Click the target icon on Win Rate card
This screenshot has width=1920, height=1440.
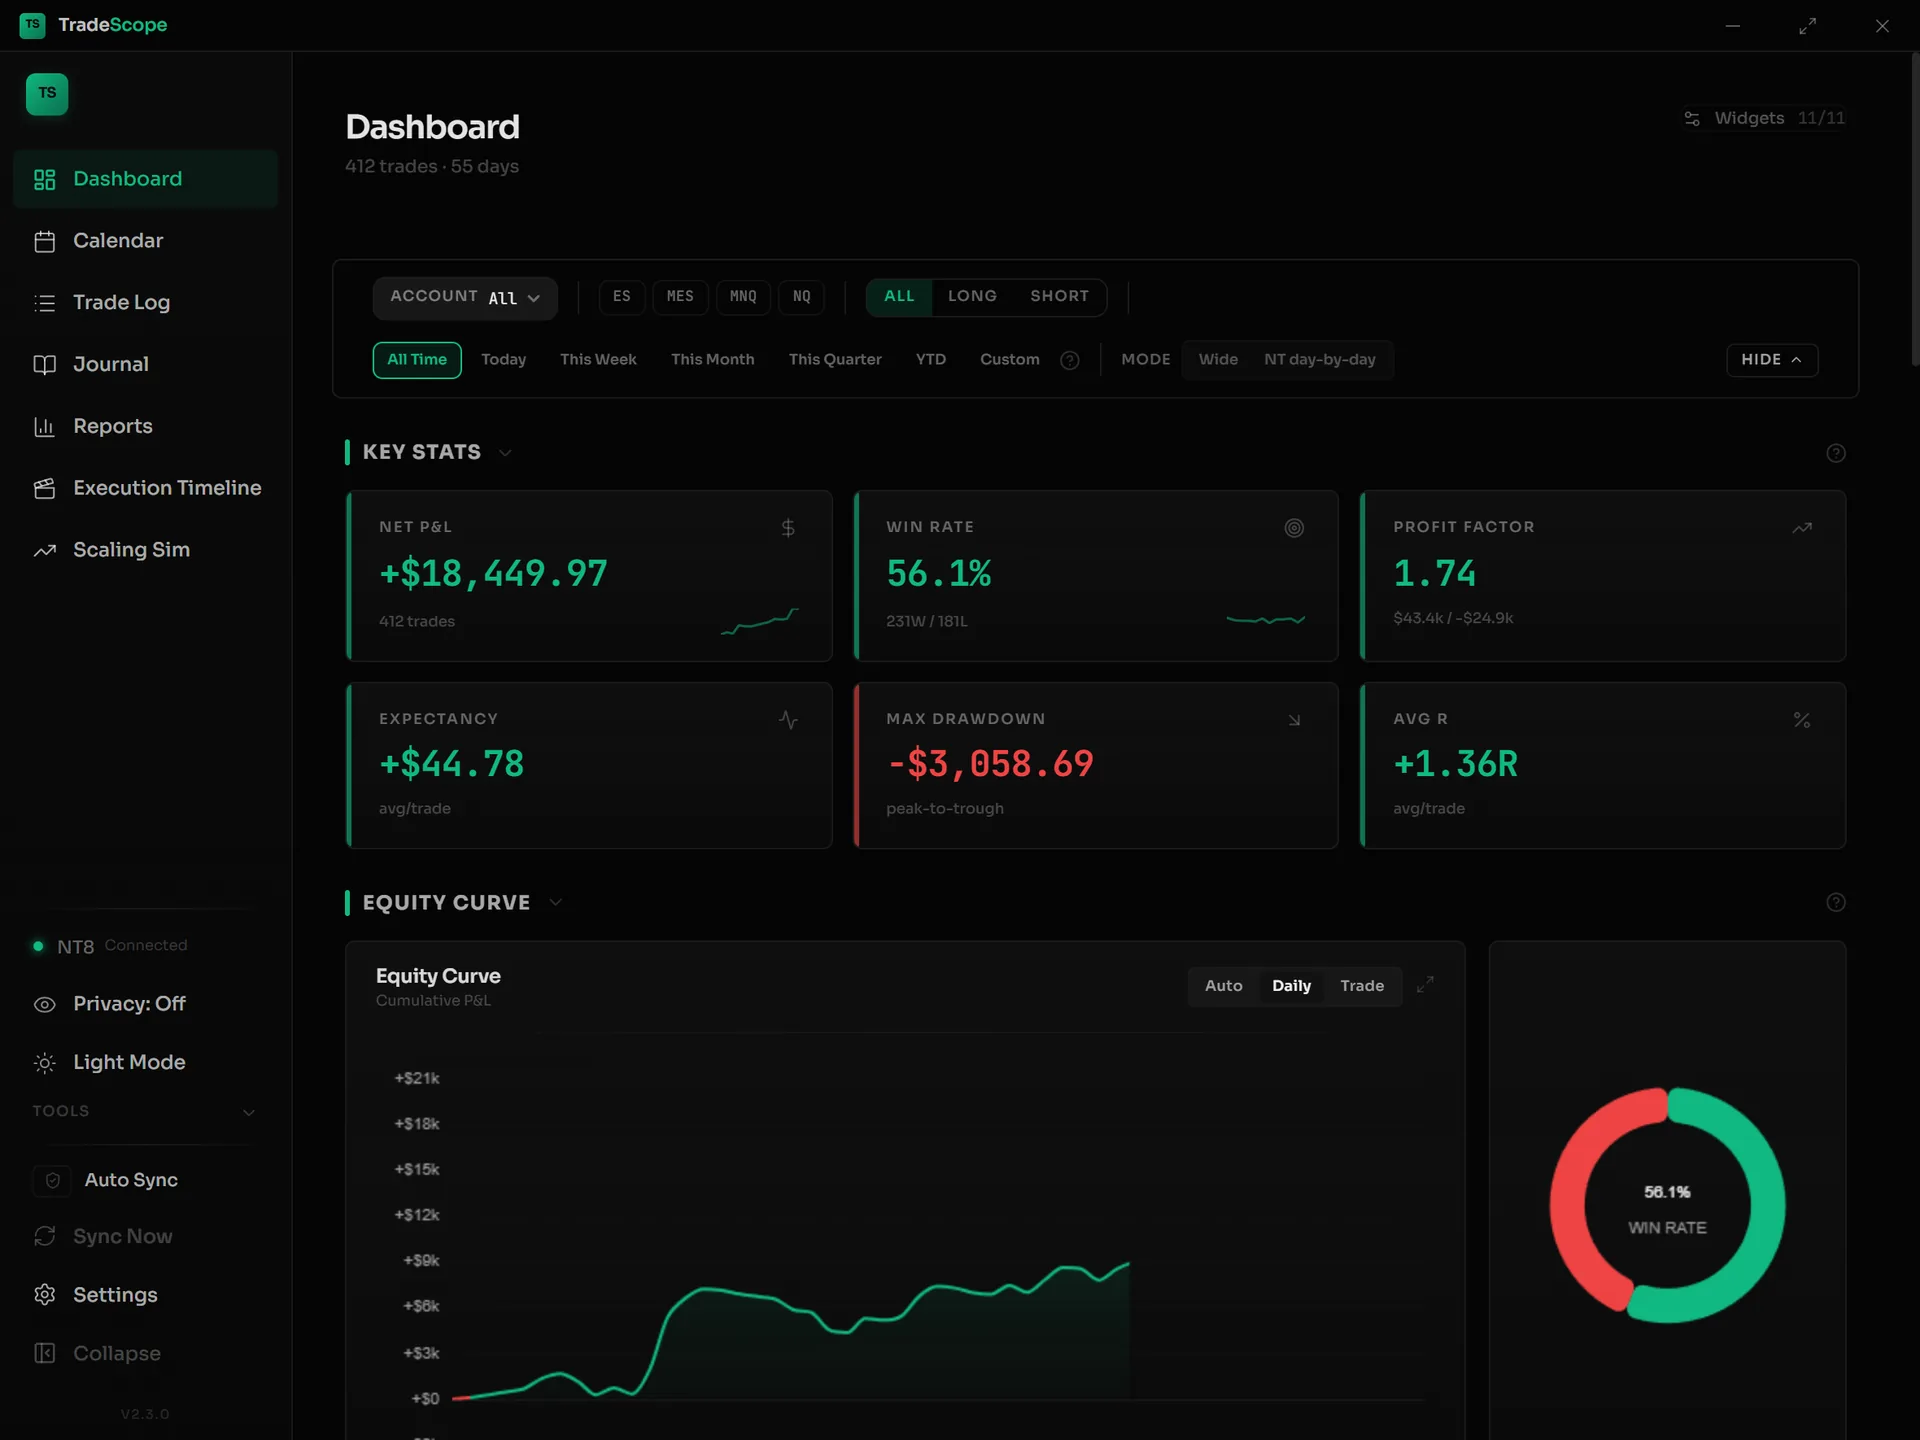point(1294,528)
